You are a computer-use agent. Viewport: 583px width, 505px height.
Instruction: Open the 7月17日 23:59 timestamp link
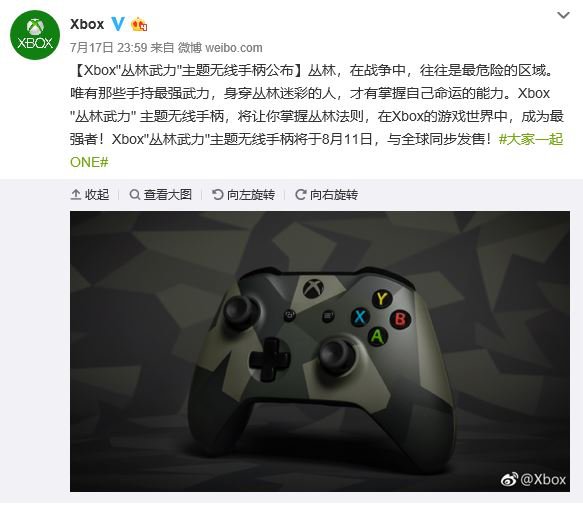point(109,48)
